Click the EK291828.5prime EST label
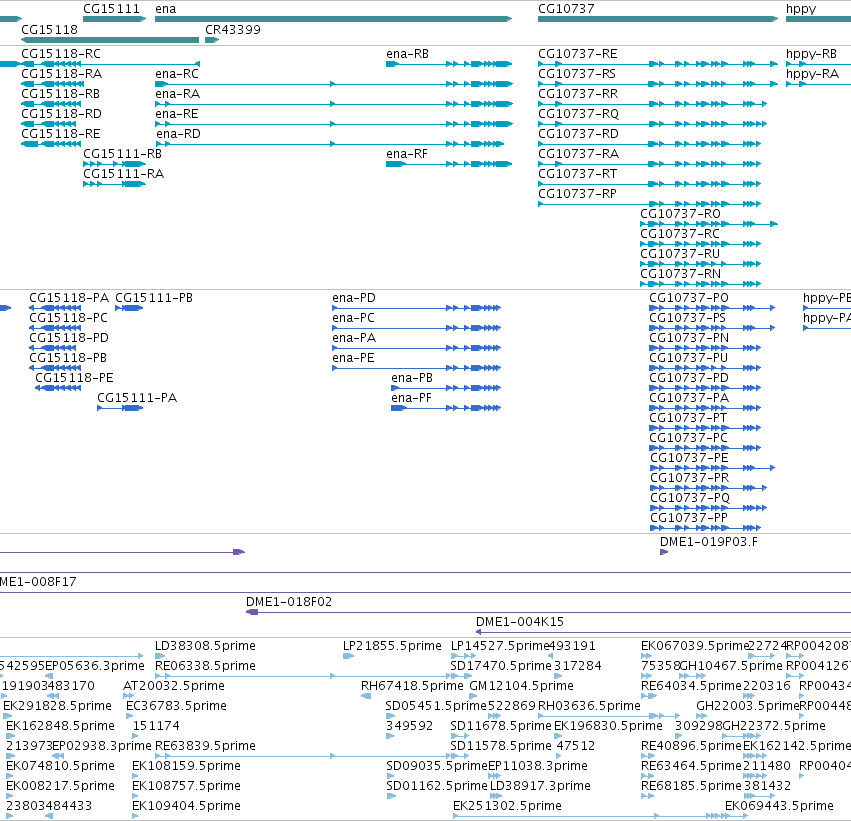Viewport: 851px width, 821px height. click(58, 706)
